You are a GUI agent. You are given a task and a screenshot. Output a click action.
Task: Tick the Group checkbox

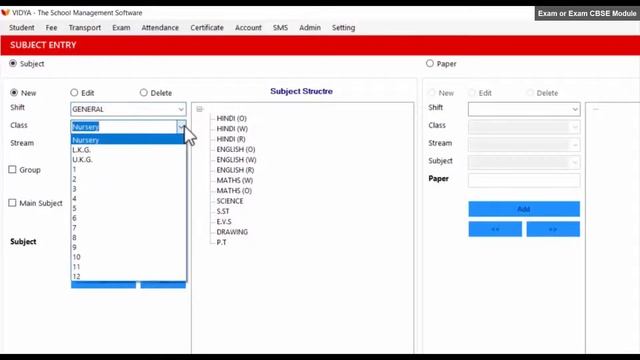pos(12,169)
